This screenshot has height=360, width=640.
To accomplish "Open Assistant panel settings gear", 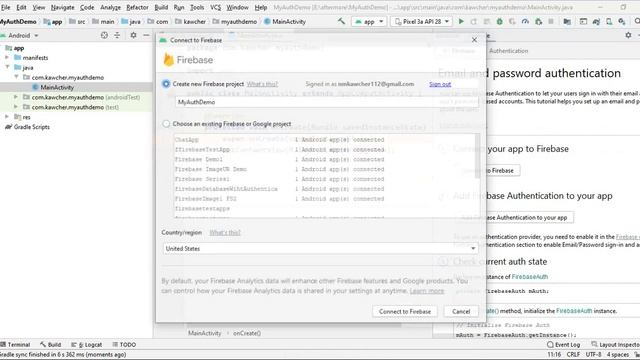I will click(628, 36).
